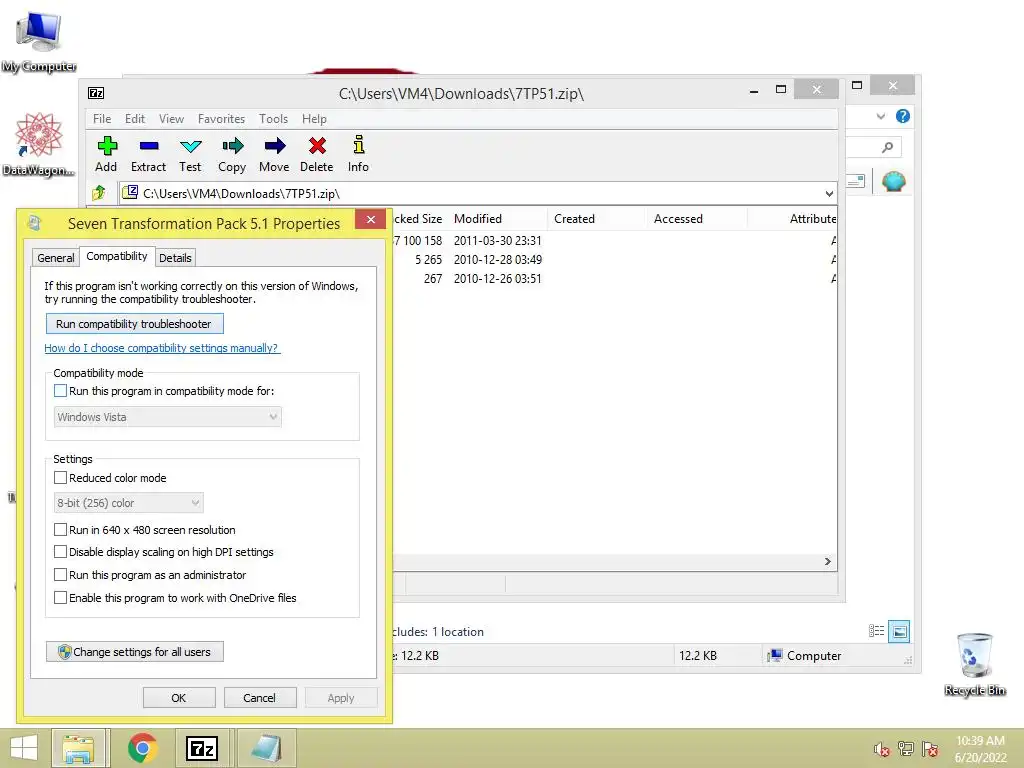Confirm with the OK button
Viewport: 1024px width, 768px height.
(x=179, y=697)
